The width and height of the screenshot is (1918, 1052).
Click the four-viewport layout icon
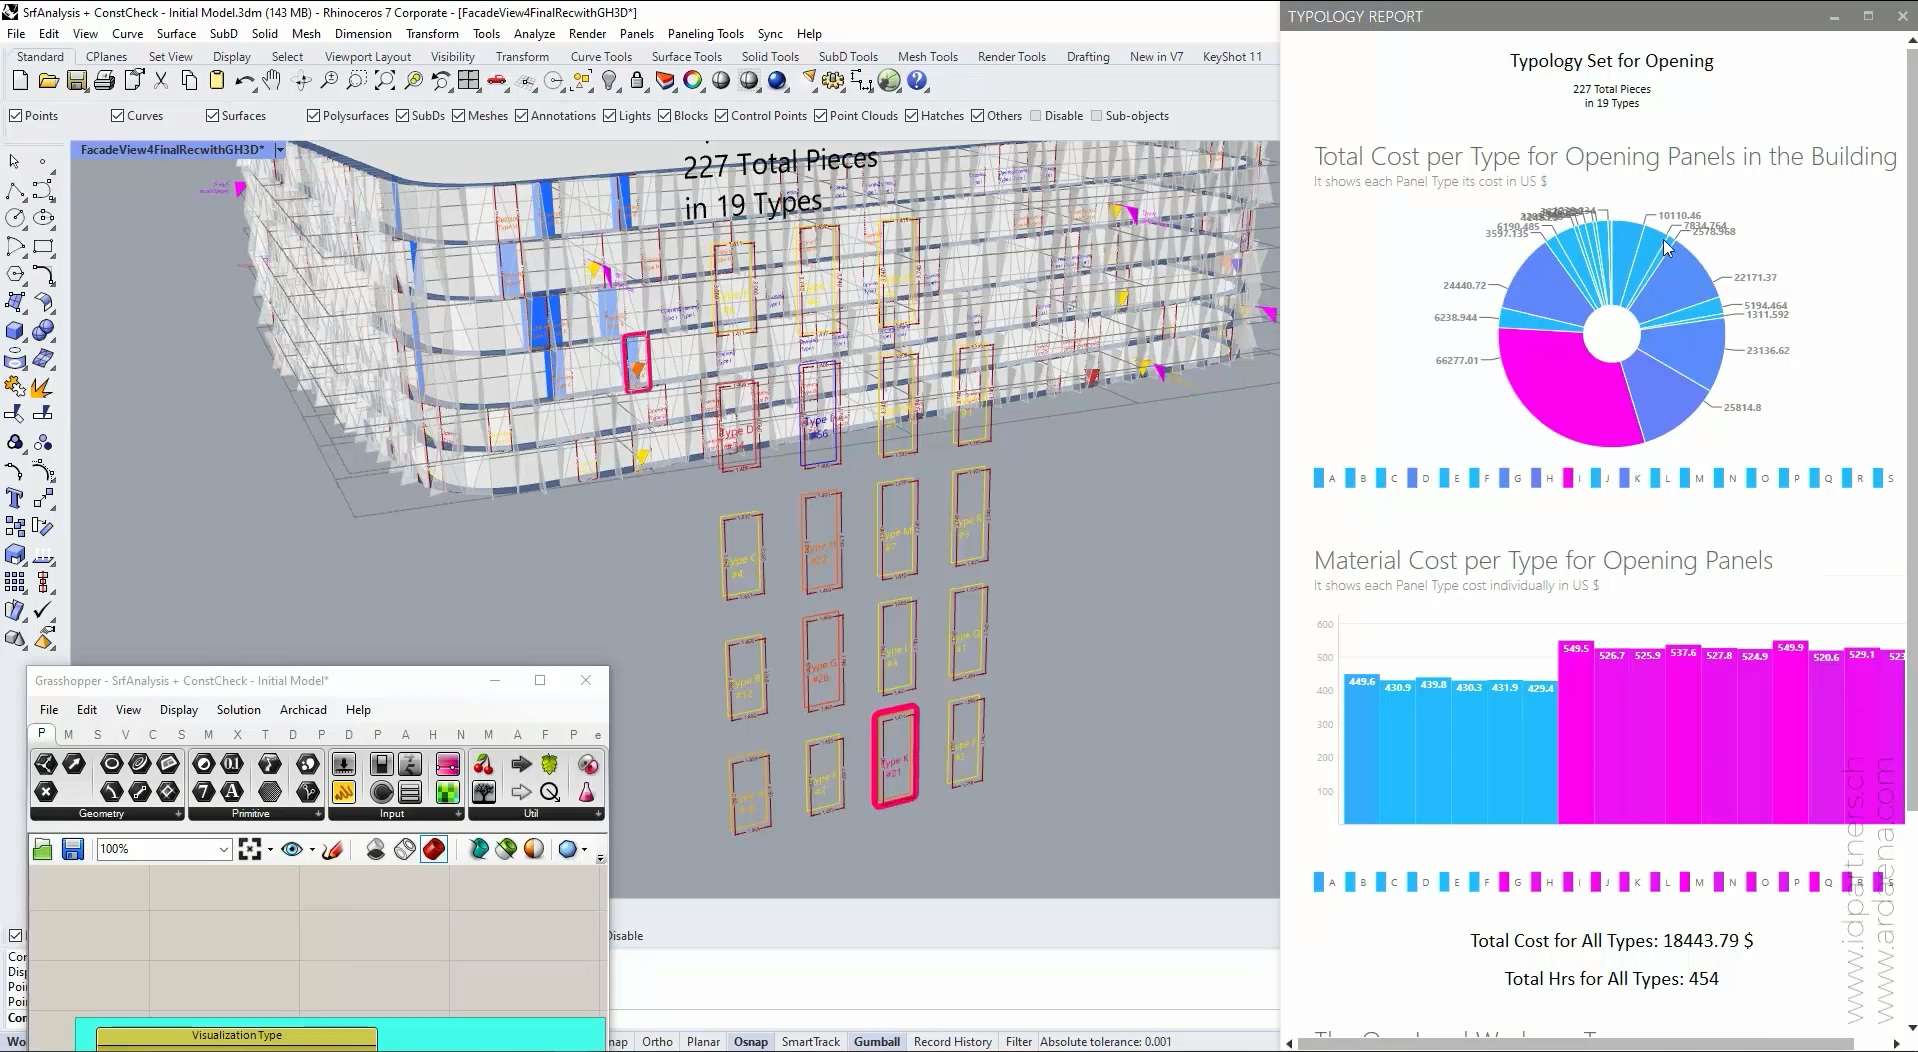point(469,81)
